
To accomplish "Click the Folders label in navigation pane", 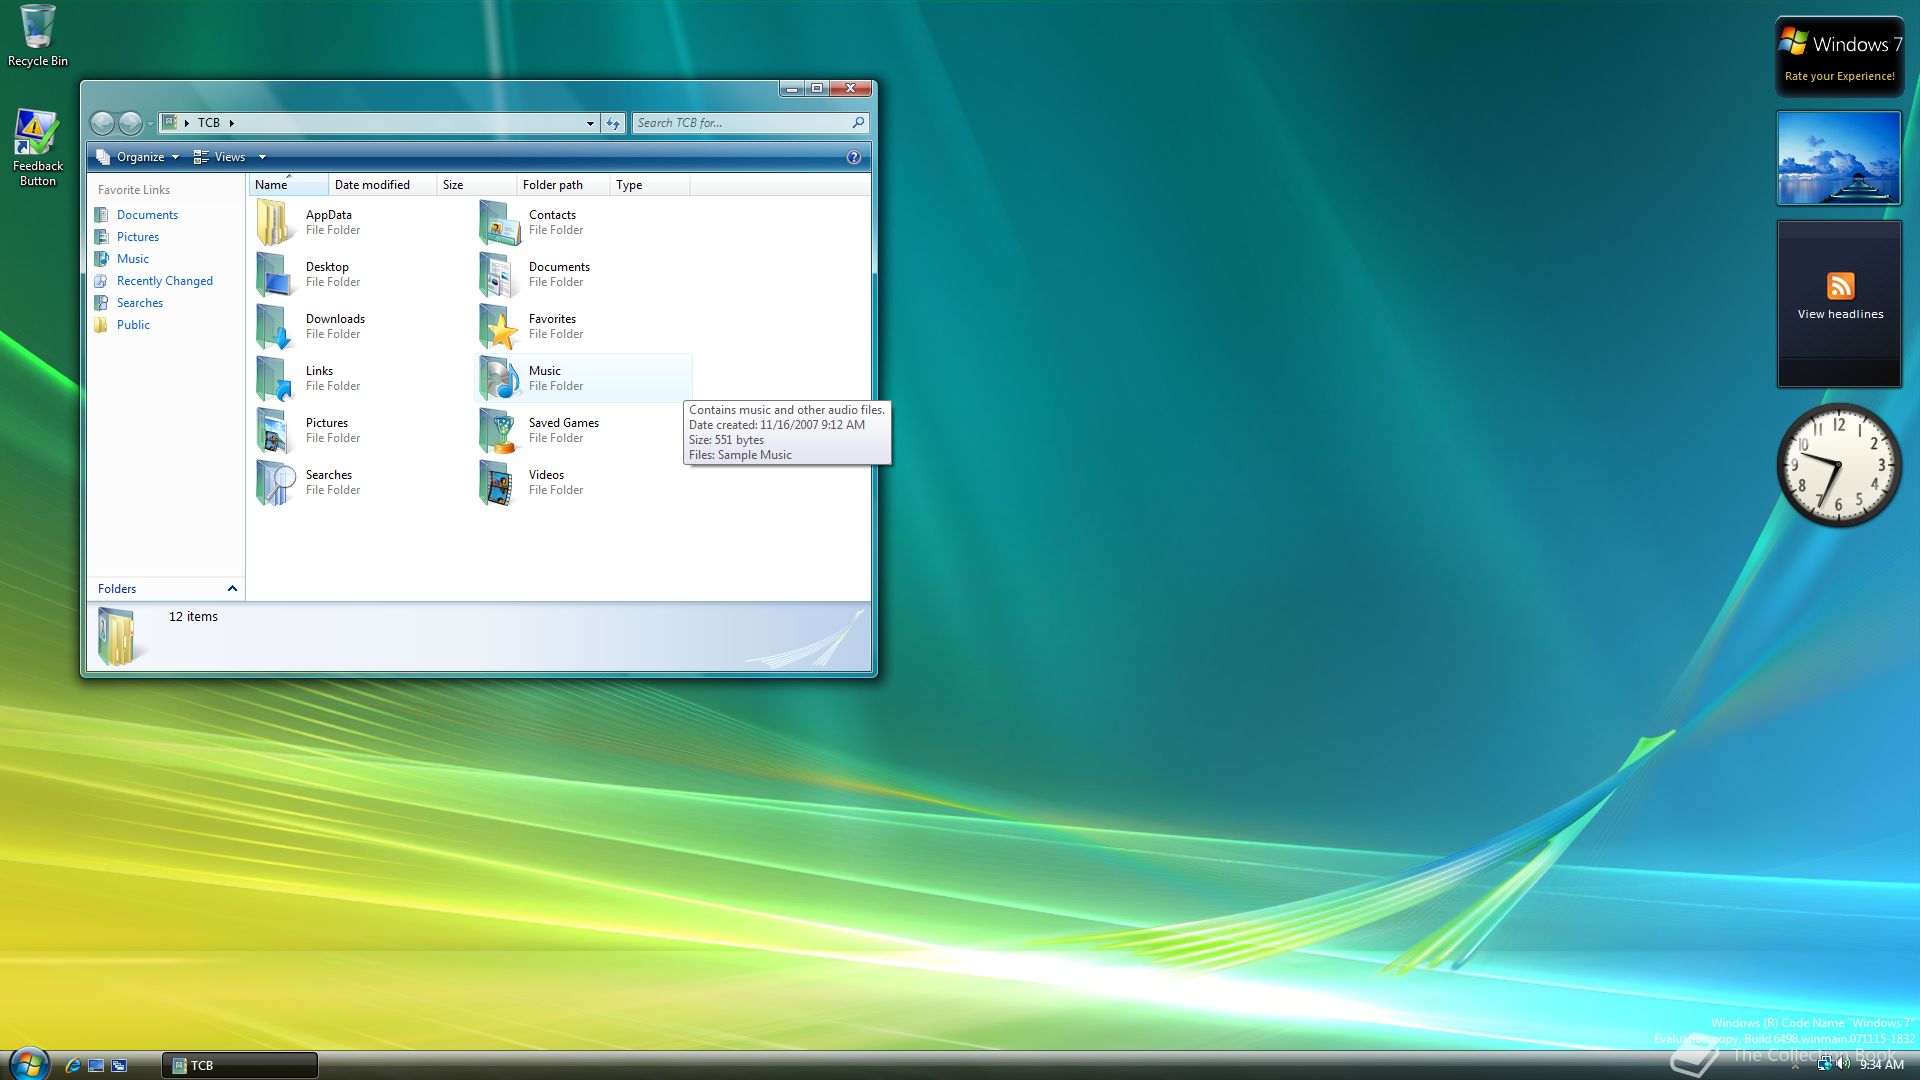I will coord(117,589).
